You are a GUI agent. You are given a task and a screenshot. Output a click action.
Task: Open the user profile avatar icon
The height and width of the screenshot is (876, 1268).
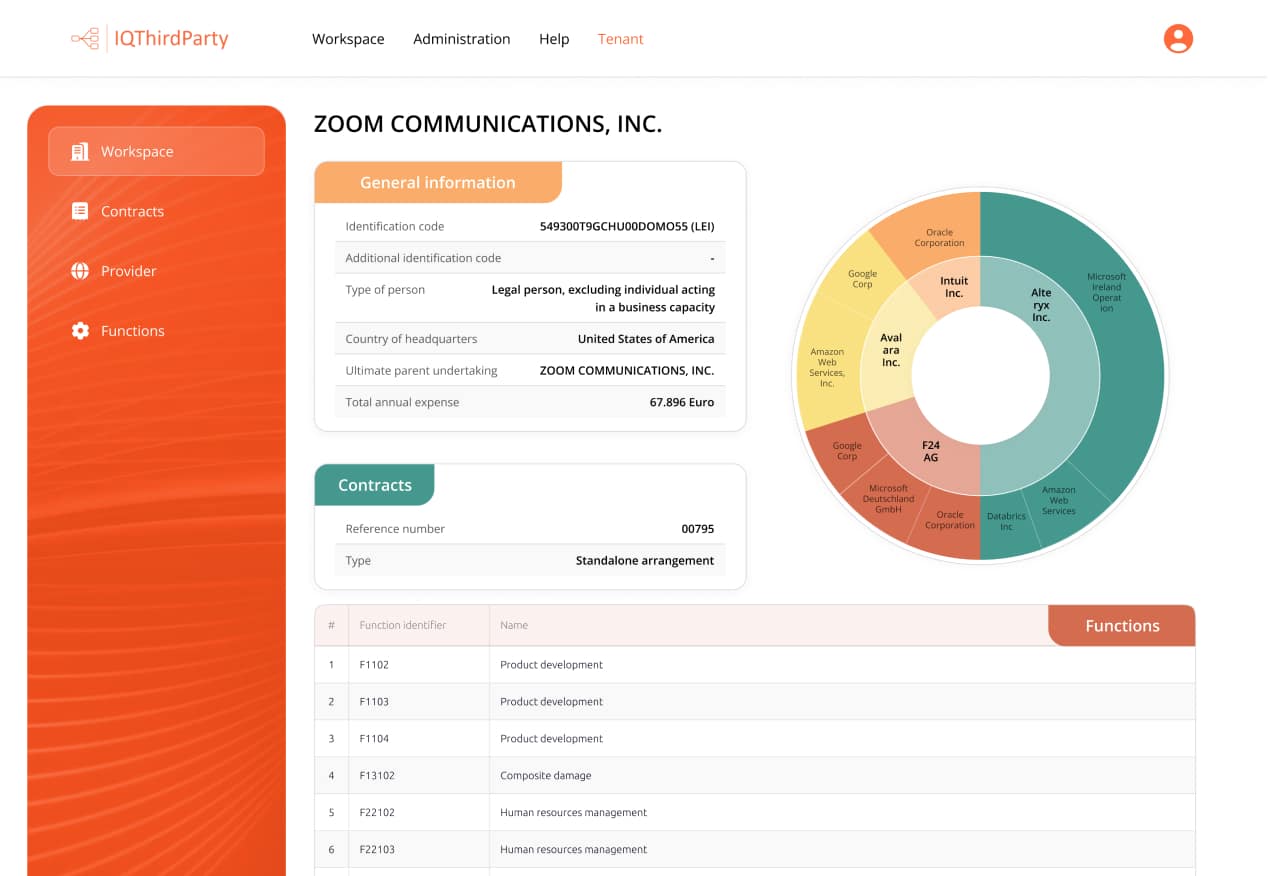(1178, 39)
